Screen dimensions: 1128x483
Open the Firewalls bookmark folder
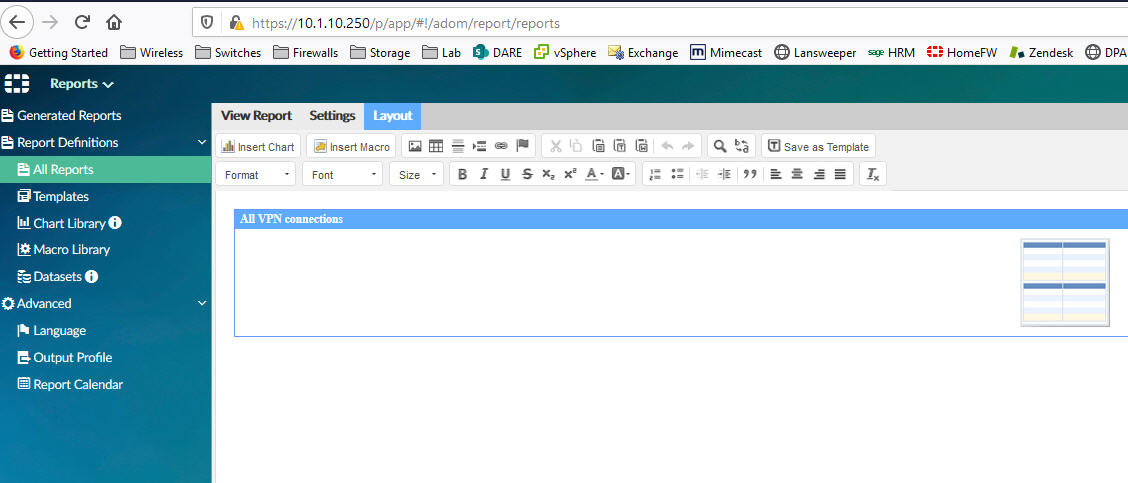(x=305, y=53)
